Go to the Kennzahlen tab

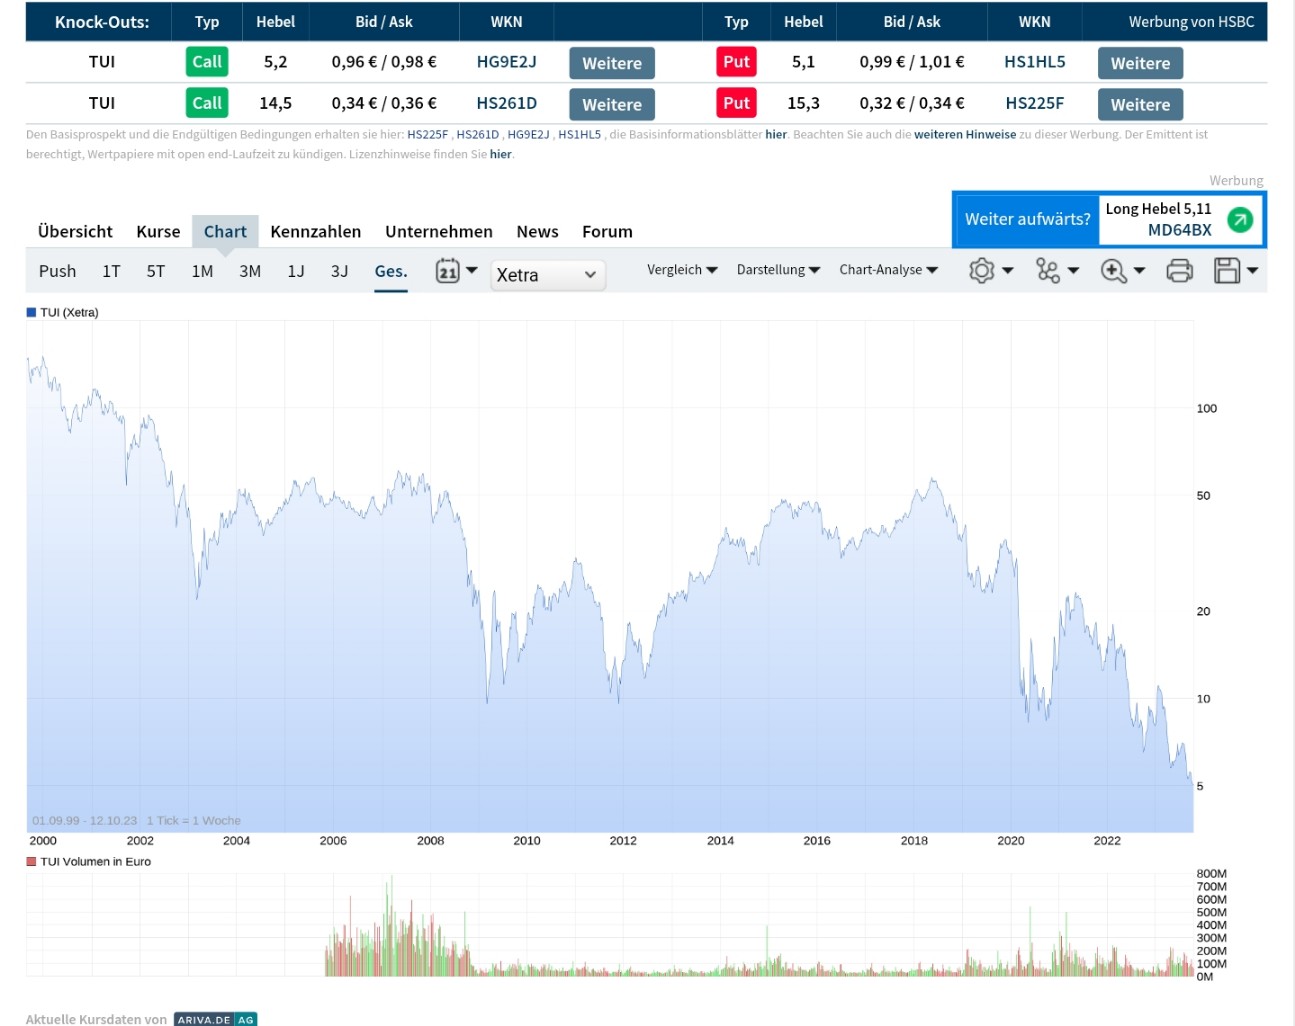(x=316, y=232)
